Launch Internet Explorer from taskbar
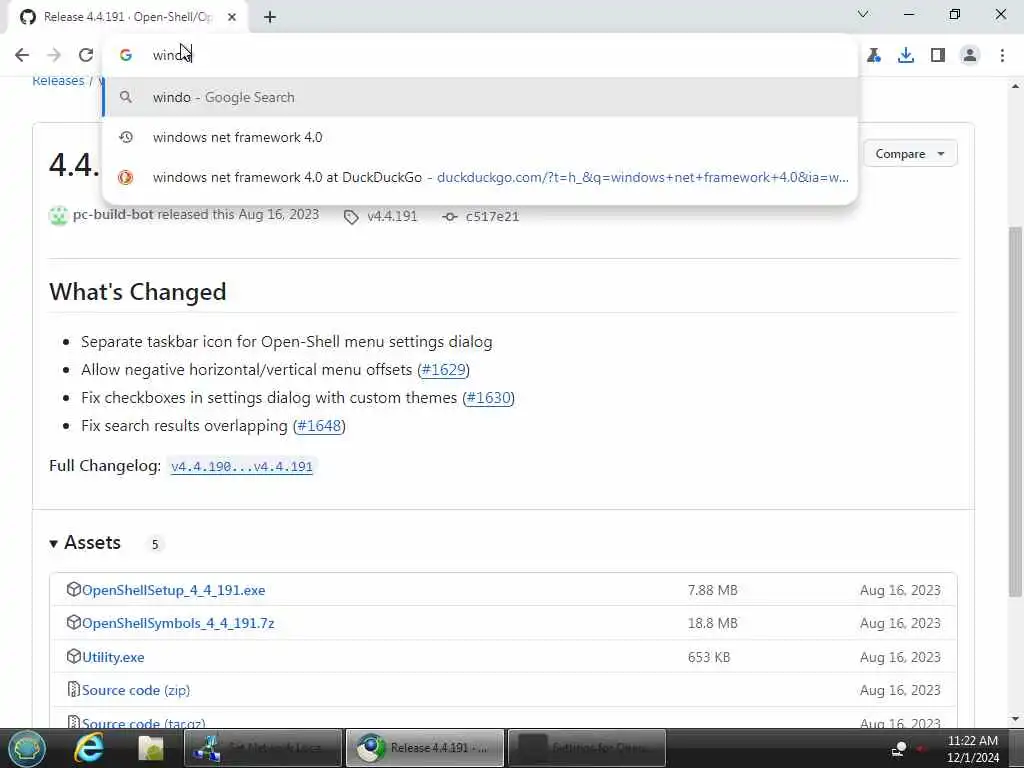Viewport: 1024px width, 768px height. click(88, 748)
